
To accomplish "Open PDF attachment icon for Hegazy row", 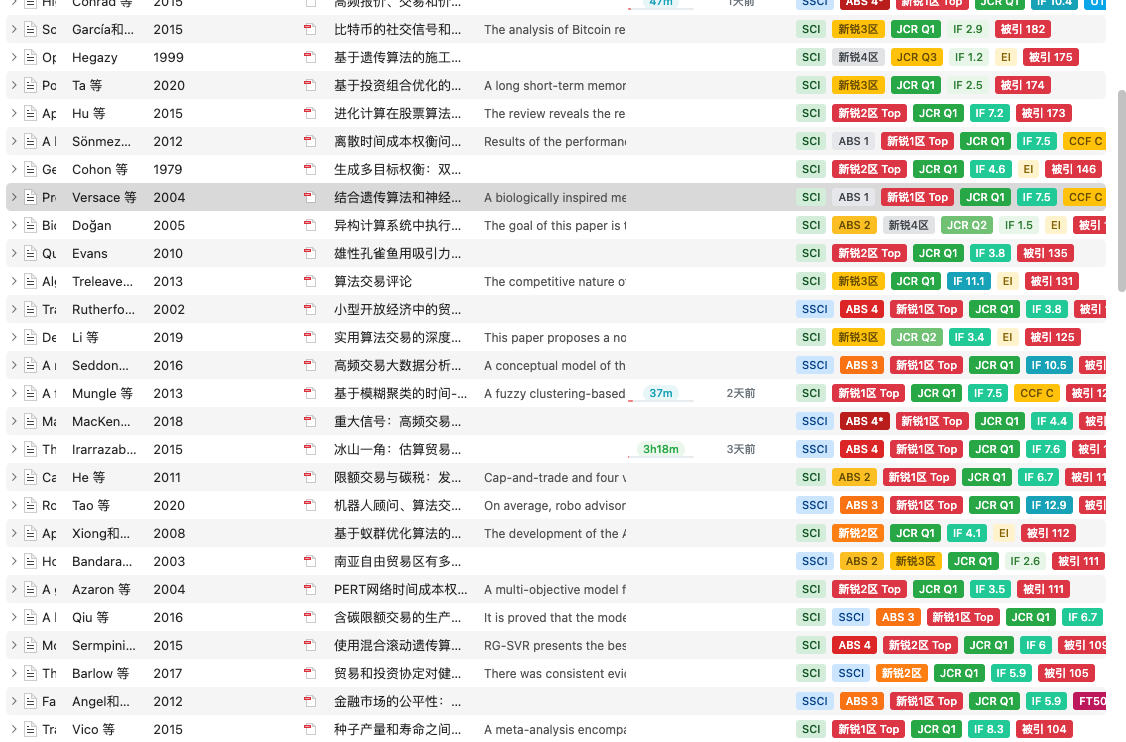I will click(x=310, y=57).
